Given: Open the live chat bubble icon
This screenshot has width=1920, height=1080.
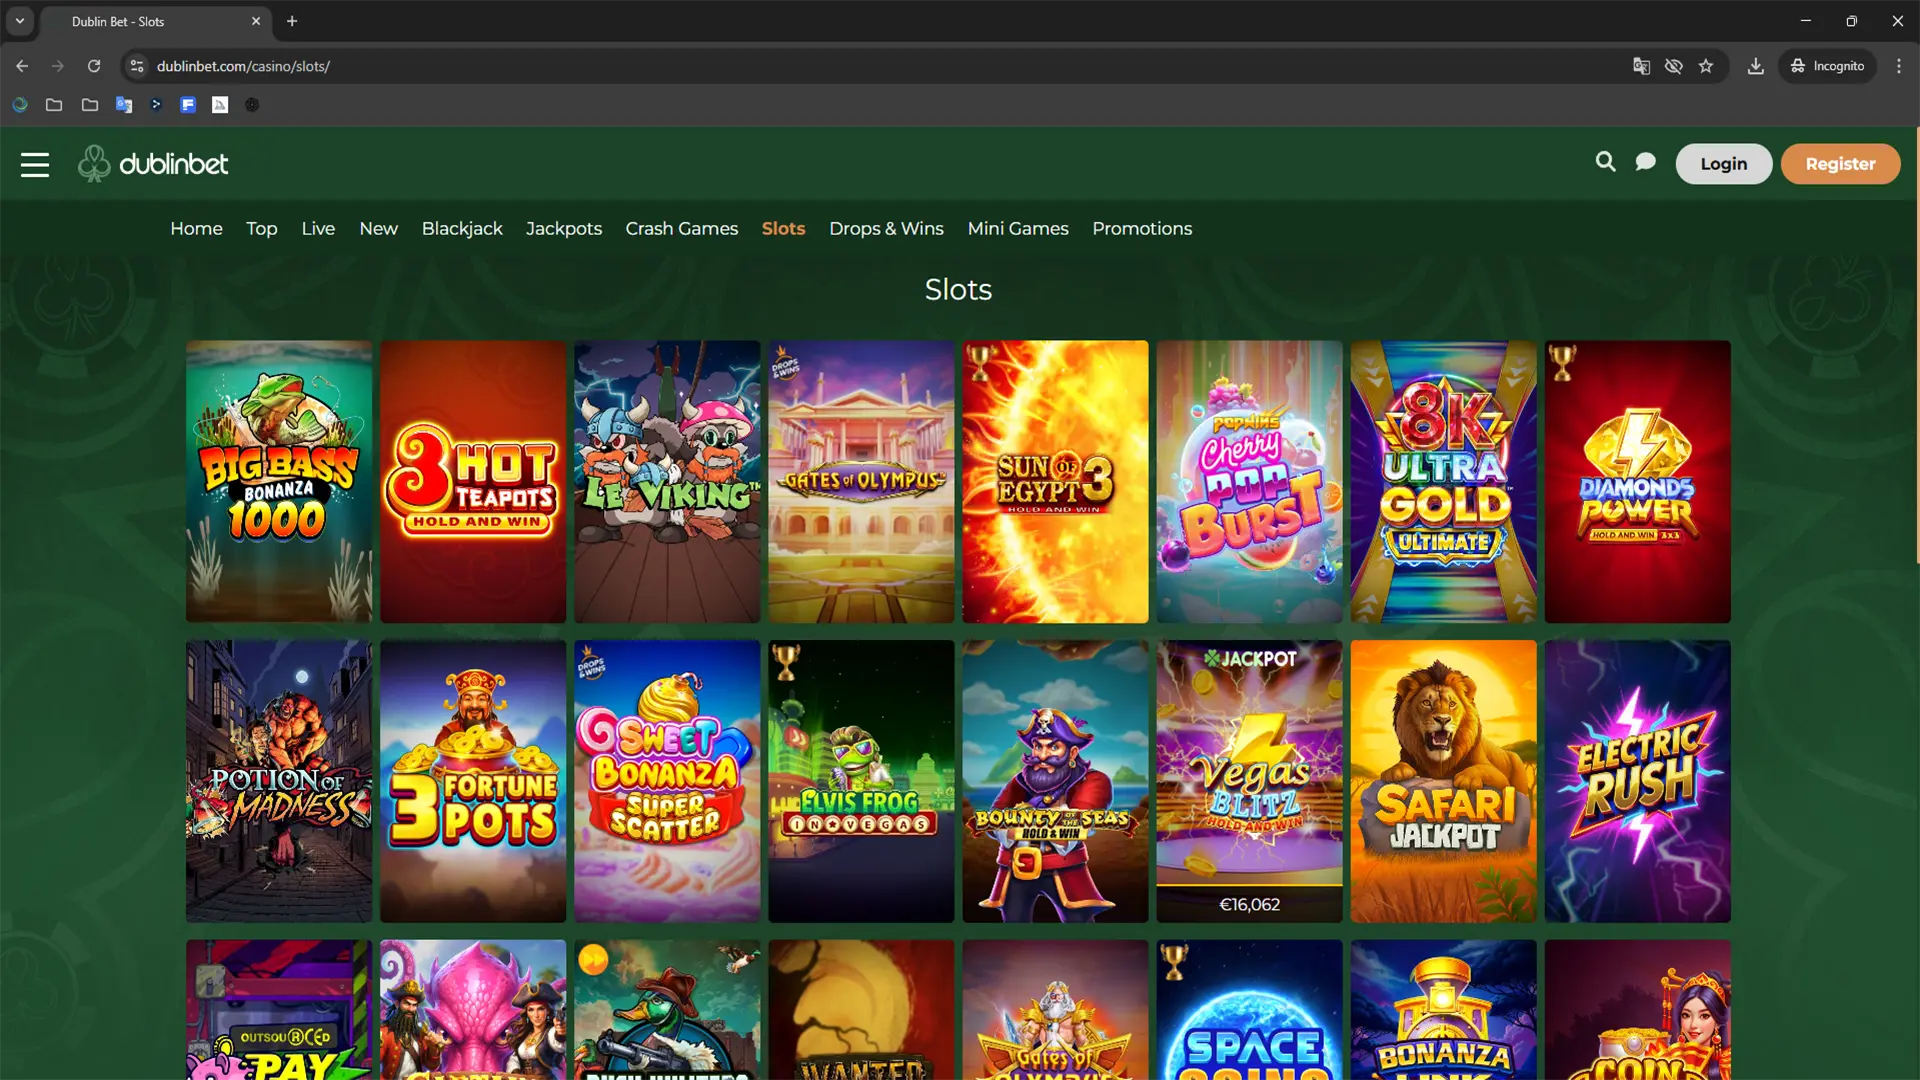Looking at the screenshot, I should (1645, 162).
